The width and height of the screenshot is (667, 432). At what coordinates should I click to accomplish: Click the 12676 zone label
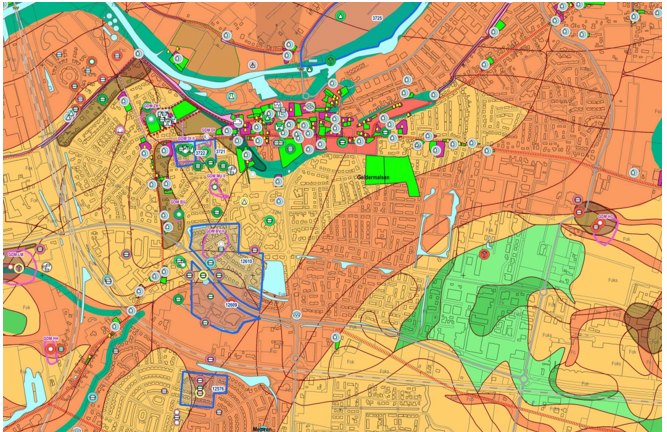217,386
